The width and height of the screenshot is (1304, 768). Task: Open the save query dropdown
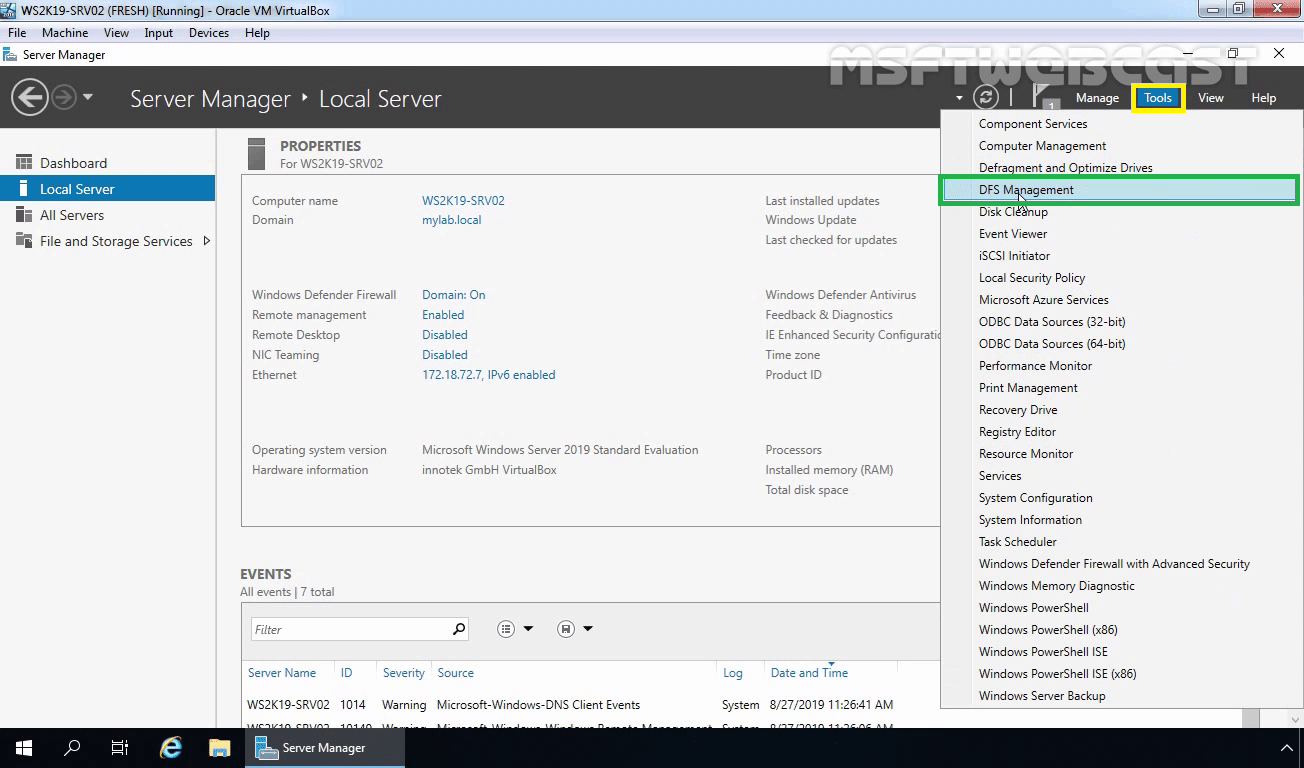576,629
